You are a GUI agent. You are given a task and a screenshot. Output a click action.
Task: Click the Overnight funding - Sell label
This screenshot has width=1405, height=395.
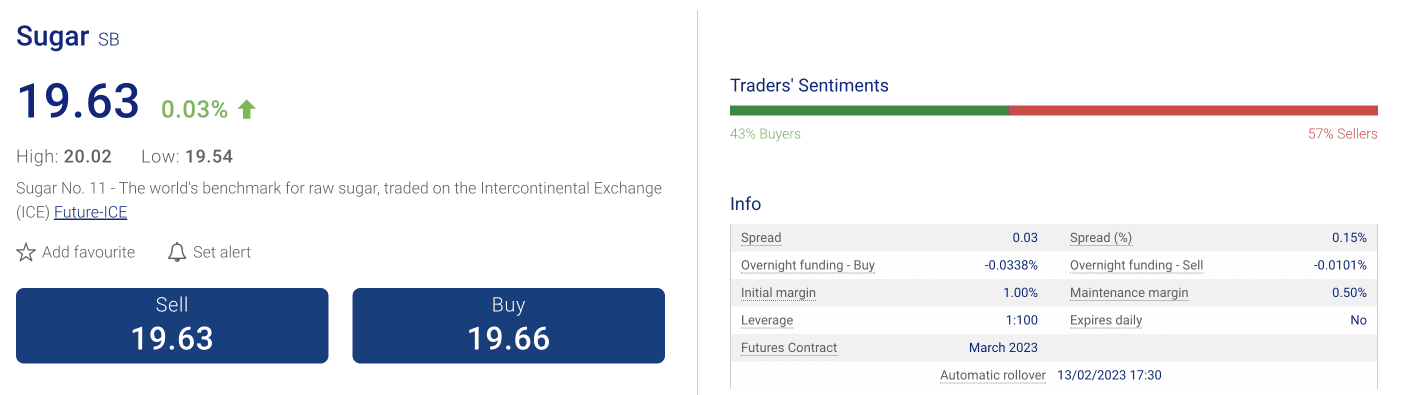[1136, 265]
